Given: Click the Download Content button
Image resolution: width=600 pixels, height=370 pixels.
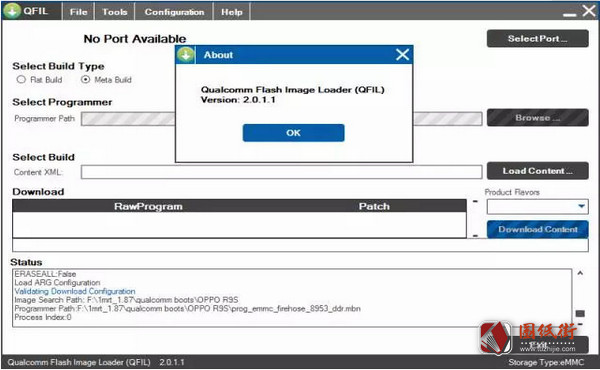Looking at the screenshot, I should (538, 229).
